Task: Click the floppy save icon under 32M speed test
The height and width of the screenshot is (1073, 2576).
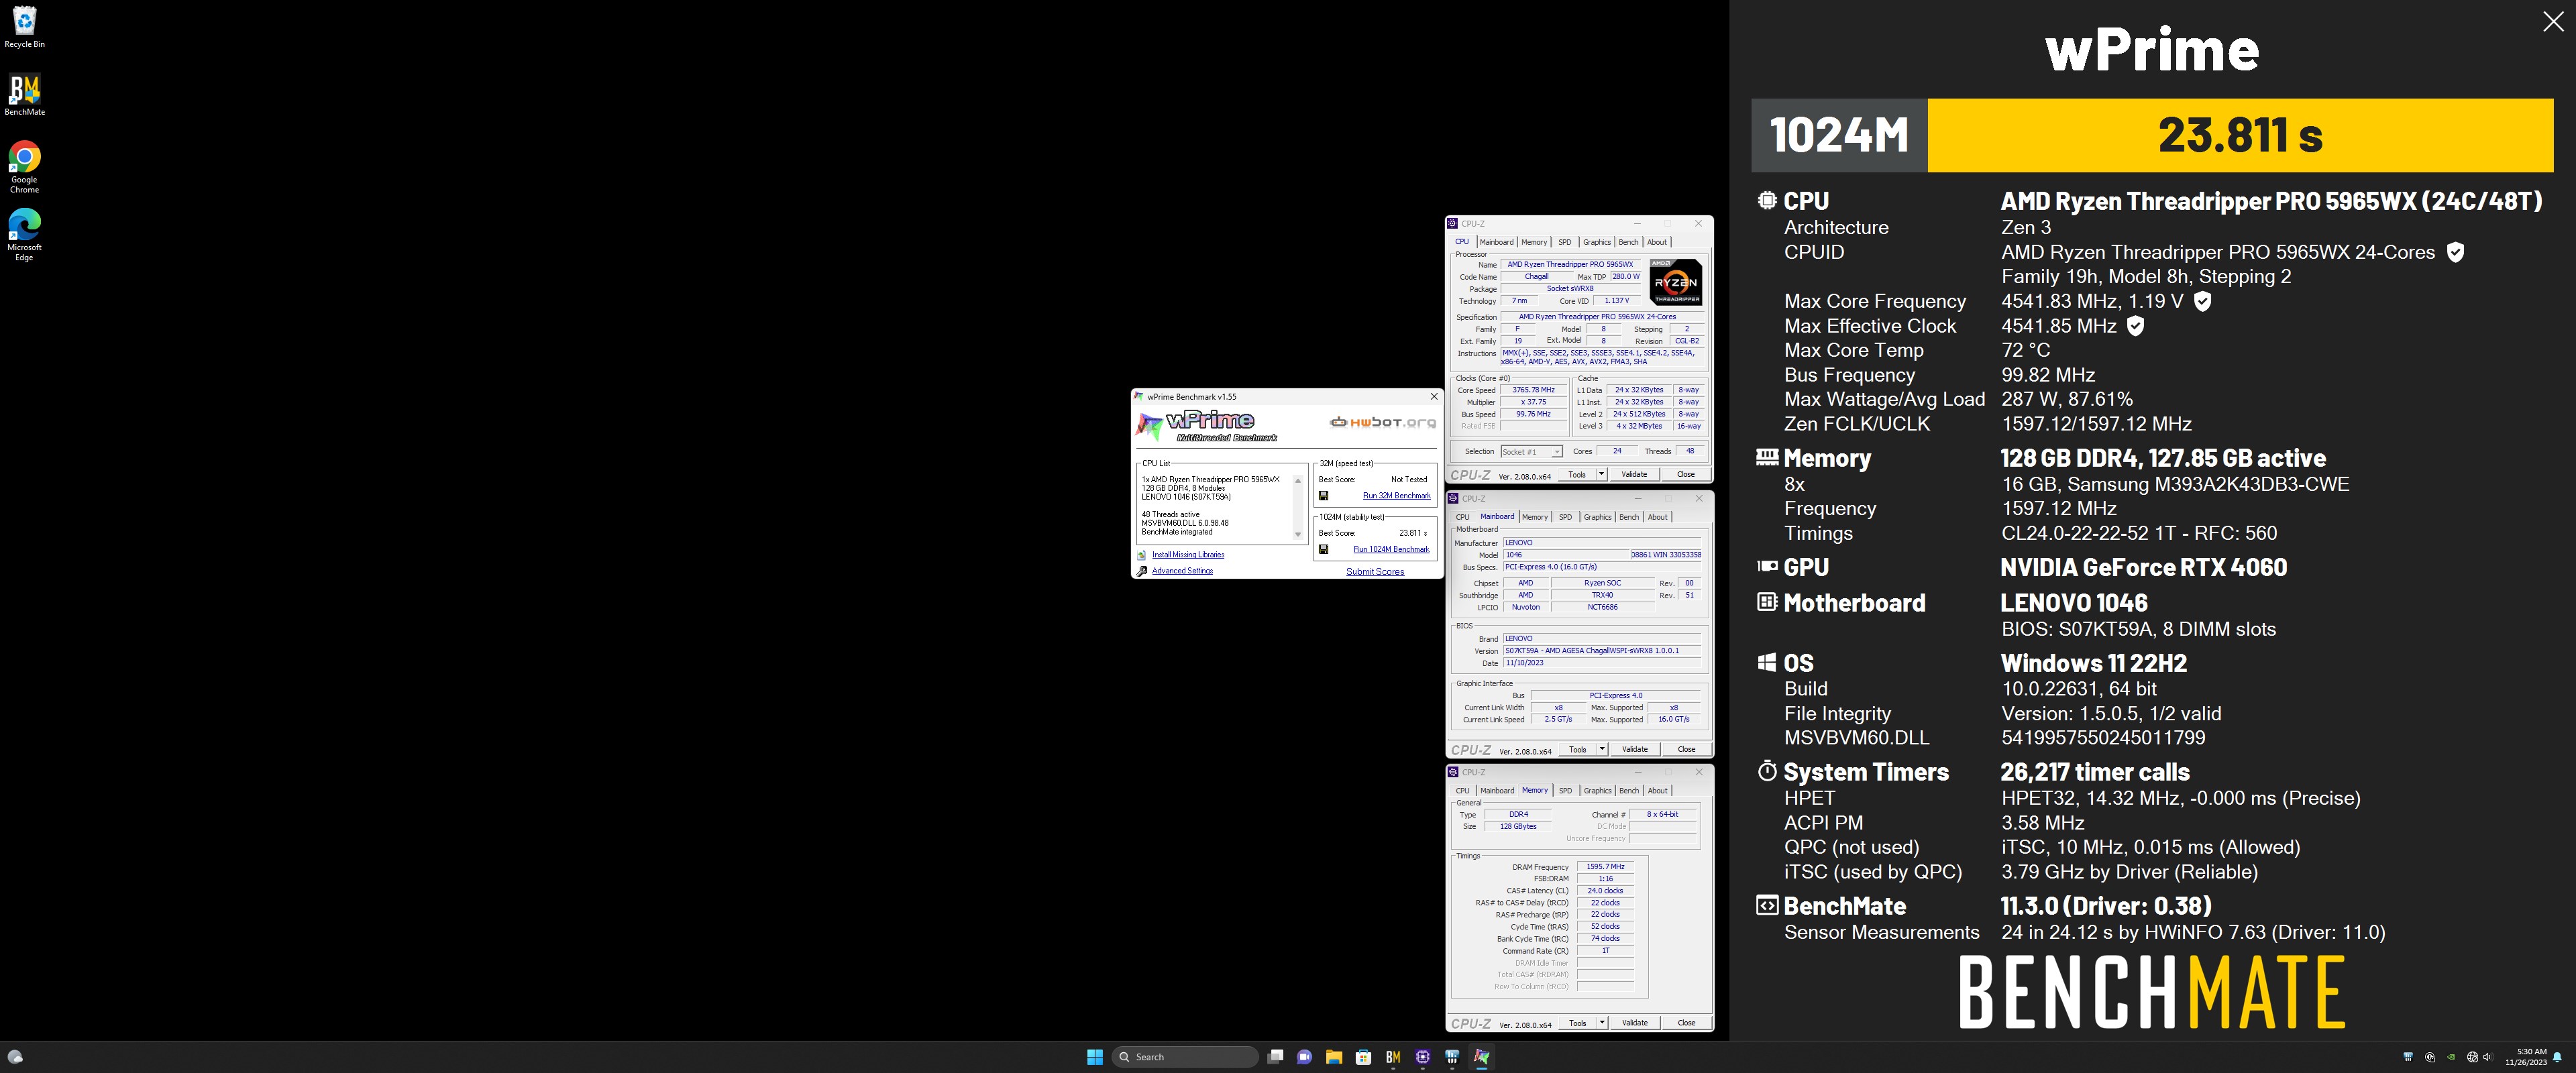Action: pyautogui.click(x=1323, y=496)
